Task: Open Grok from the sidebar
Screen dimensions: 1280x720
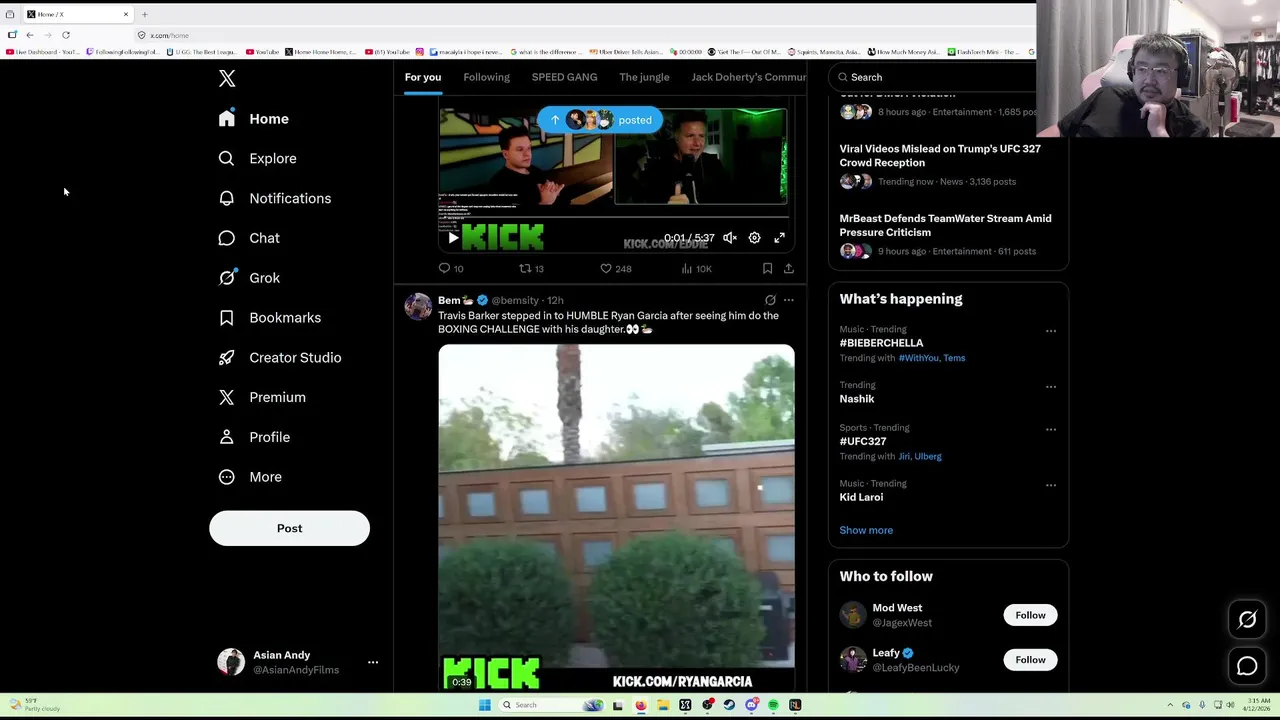Action: tap(249, 278)
